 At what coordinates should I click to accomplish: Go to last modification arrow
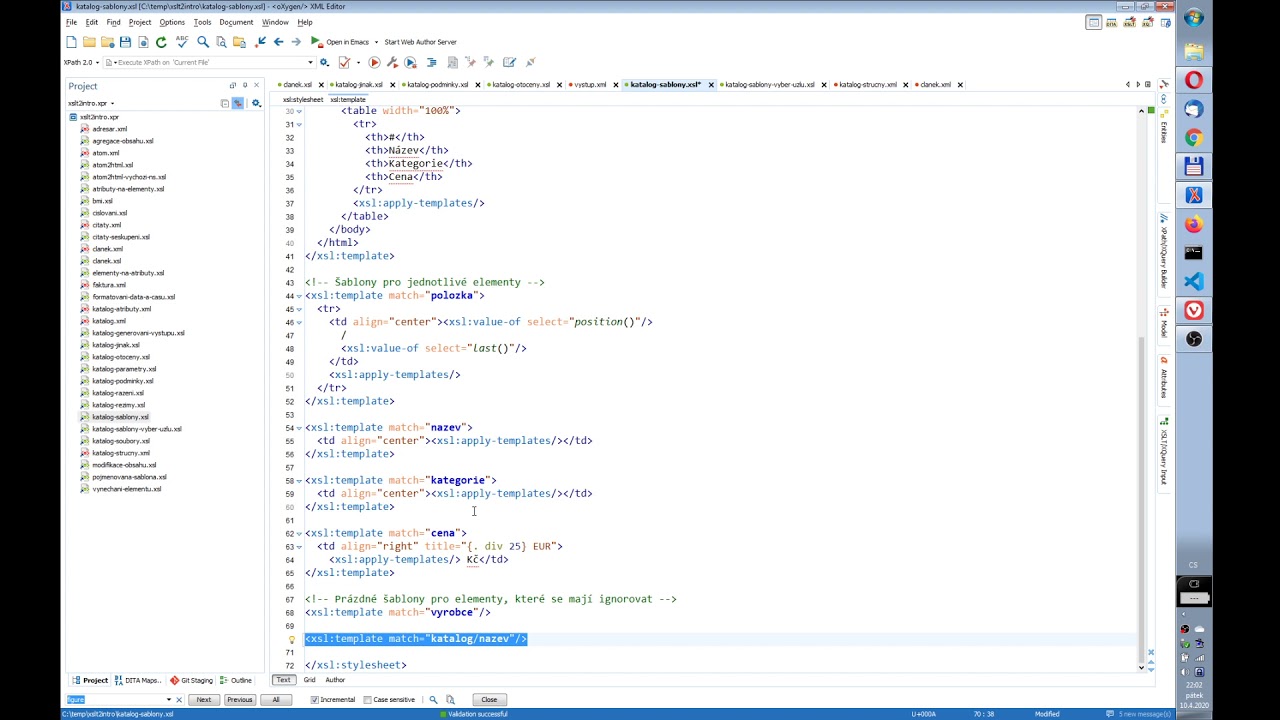pos(261,42)
